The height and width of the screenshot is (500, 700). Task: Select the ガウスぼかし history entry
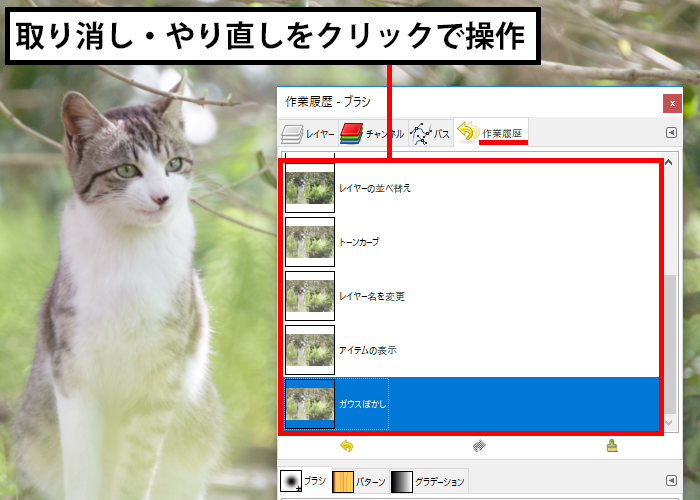tap(471, 404)
